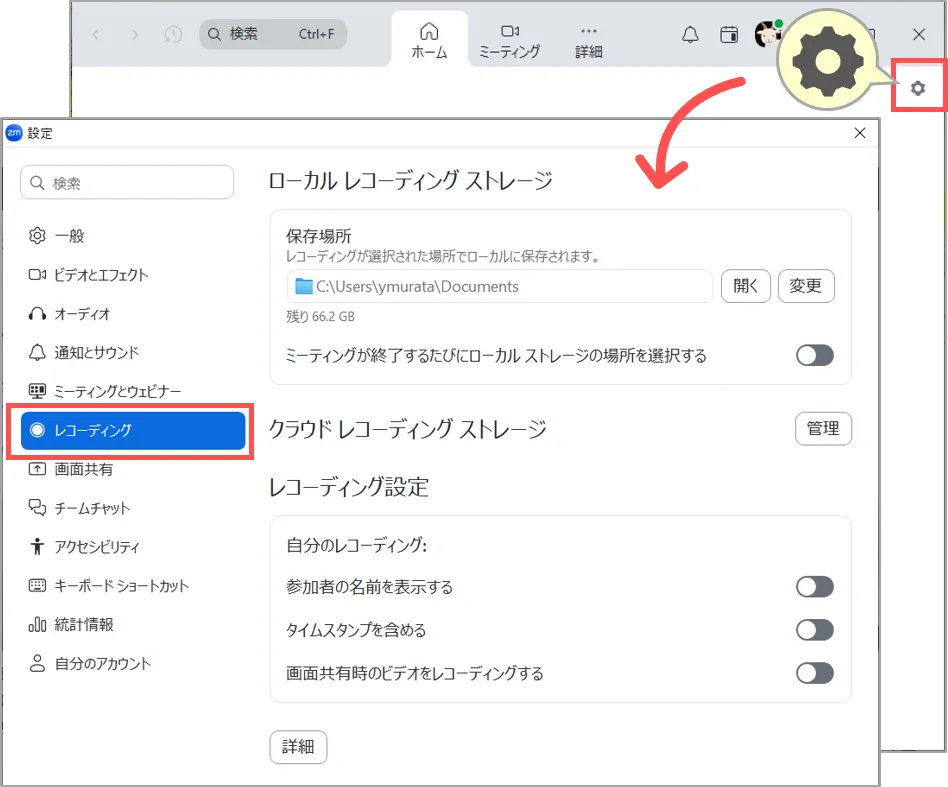Click 詳細 button at bottom
Screen dimensions: 948x787
tap(298, 747)
